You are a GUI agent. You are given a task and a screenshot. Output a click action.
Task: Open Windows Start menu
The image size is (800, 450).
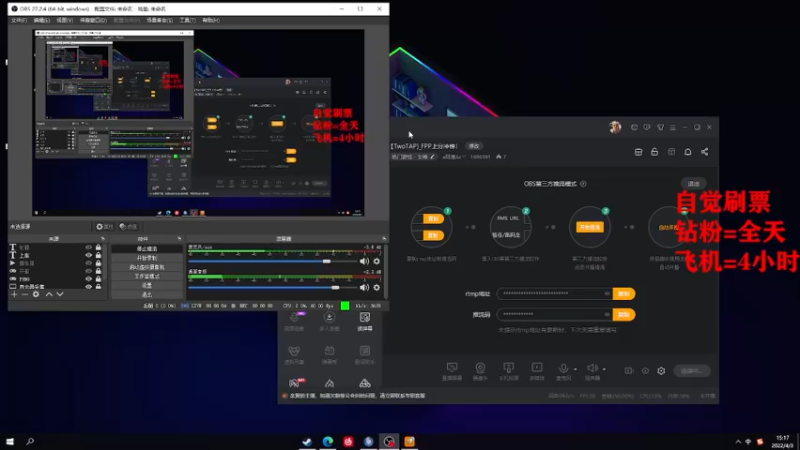pyautogui.click(x=10, y=441)
